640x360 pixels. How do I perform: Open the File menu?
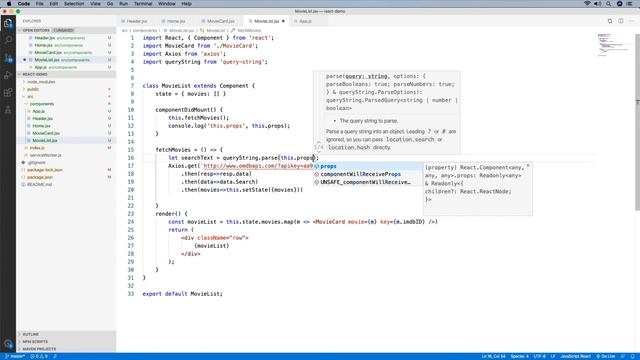[x=40, y=4]
